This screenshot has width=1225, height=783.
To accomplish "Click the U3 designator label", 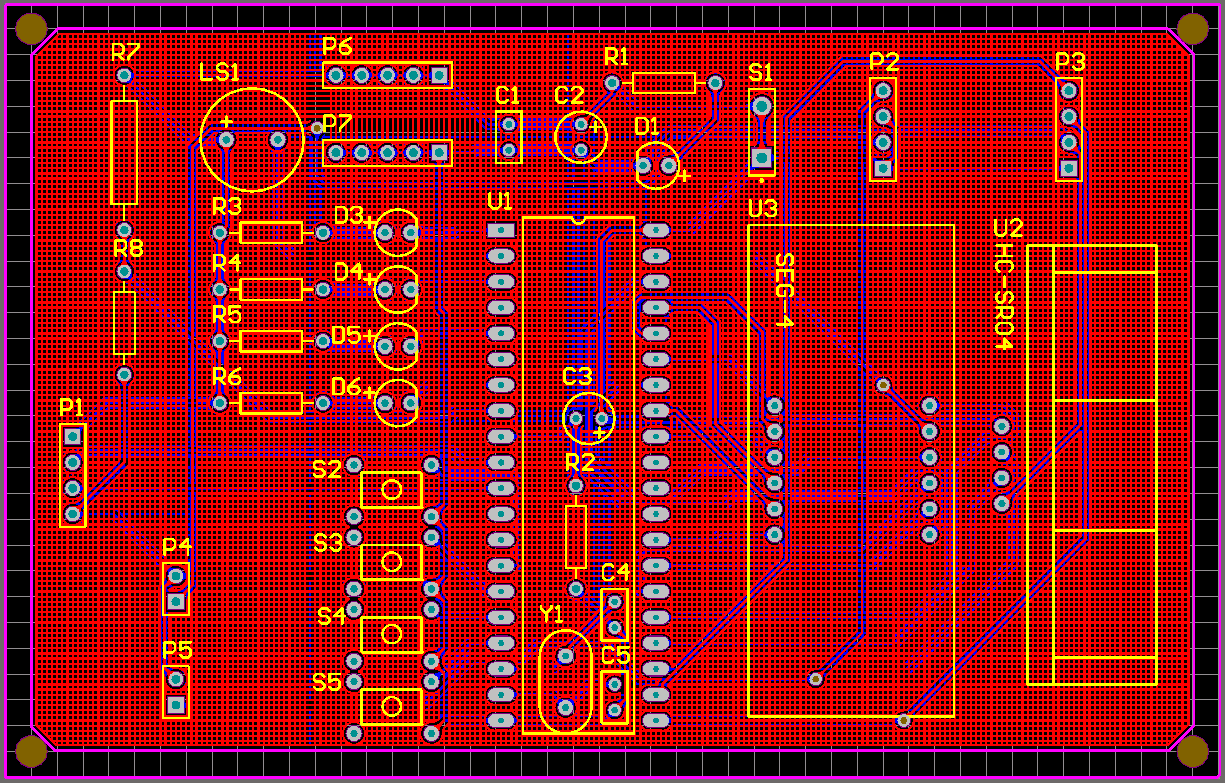I will click(763, 209).
